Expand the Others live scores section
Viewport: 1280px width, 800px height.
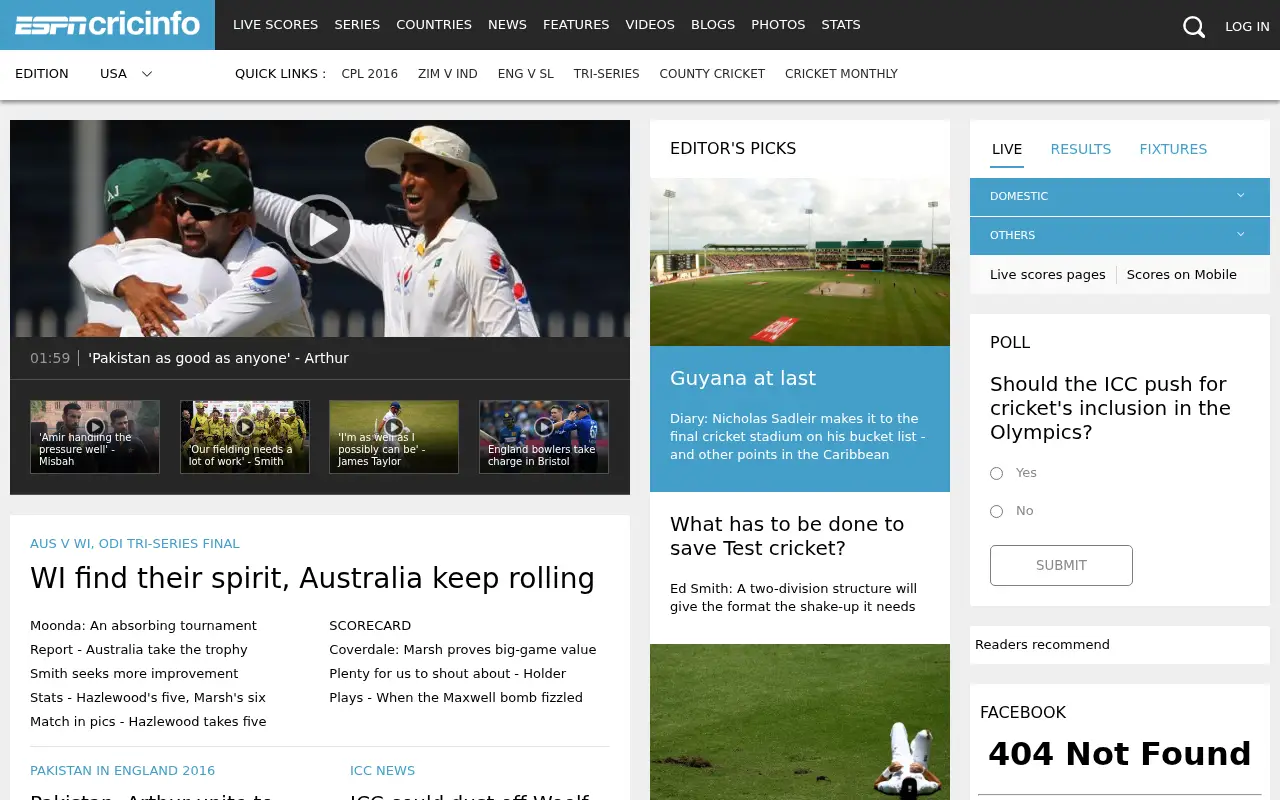click(1120, 236)
